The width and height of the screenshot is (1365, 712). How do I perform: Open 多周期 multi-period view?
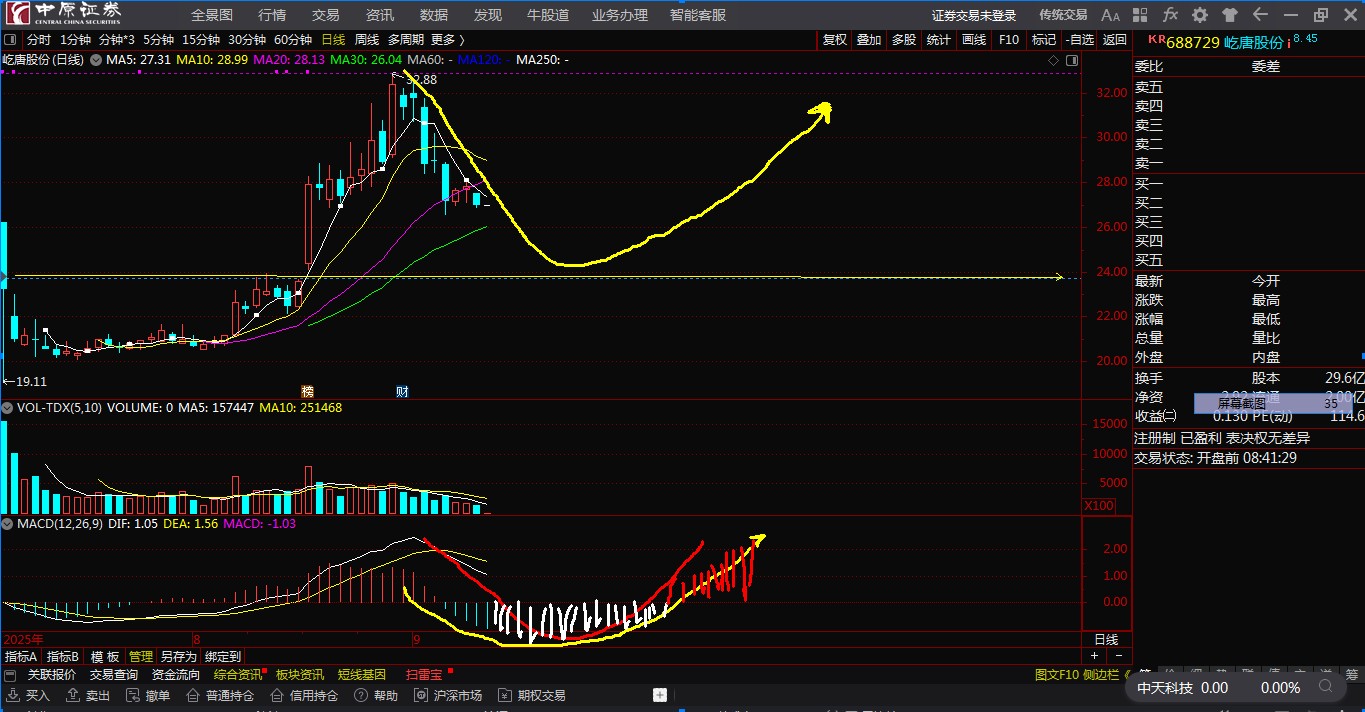(x=405, y=40)
